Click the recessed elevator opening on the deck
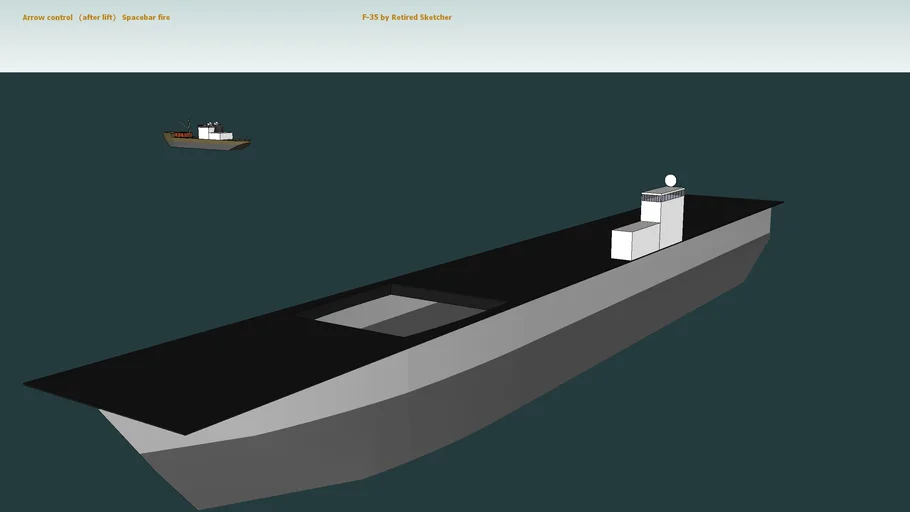 click(400, 314)
